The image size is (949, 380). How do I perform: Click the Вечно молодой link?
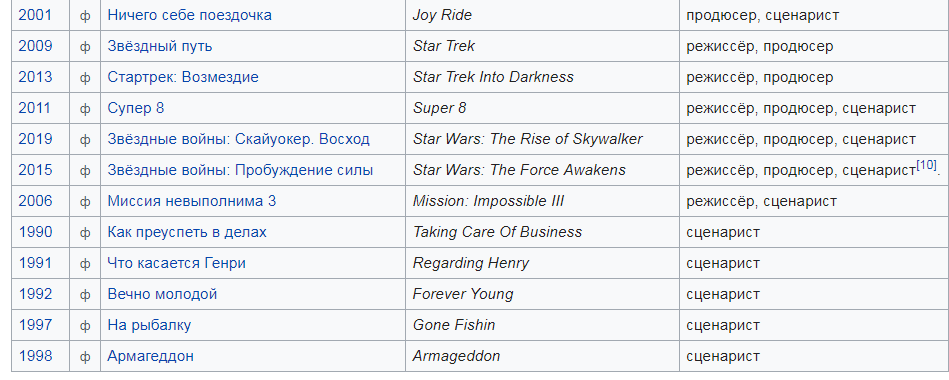pyautogui.click(x=162, y=294)
